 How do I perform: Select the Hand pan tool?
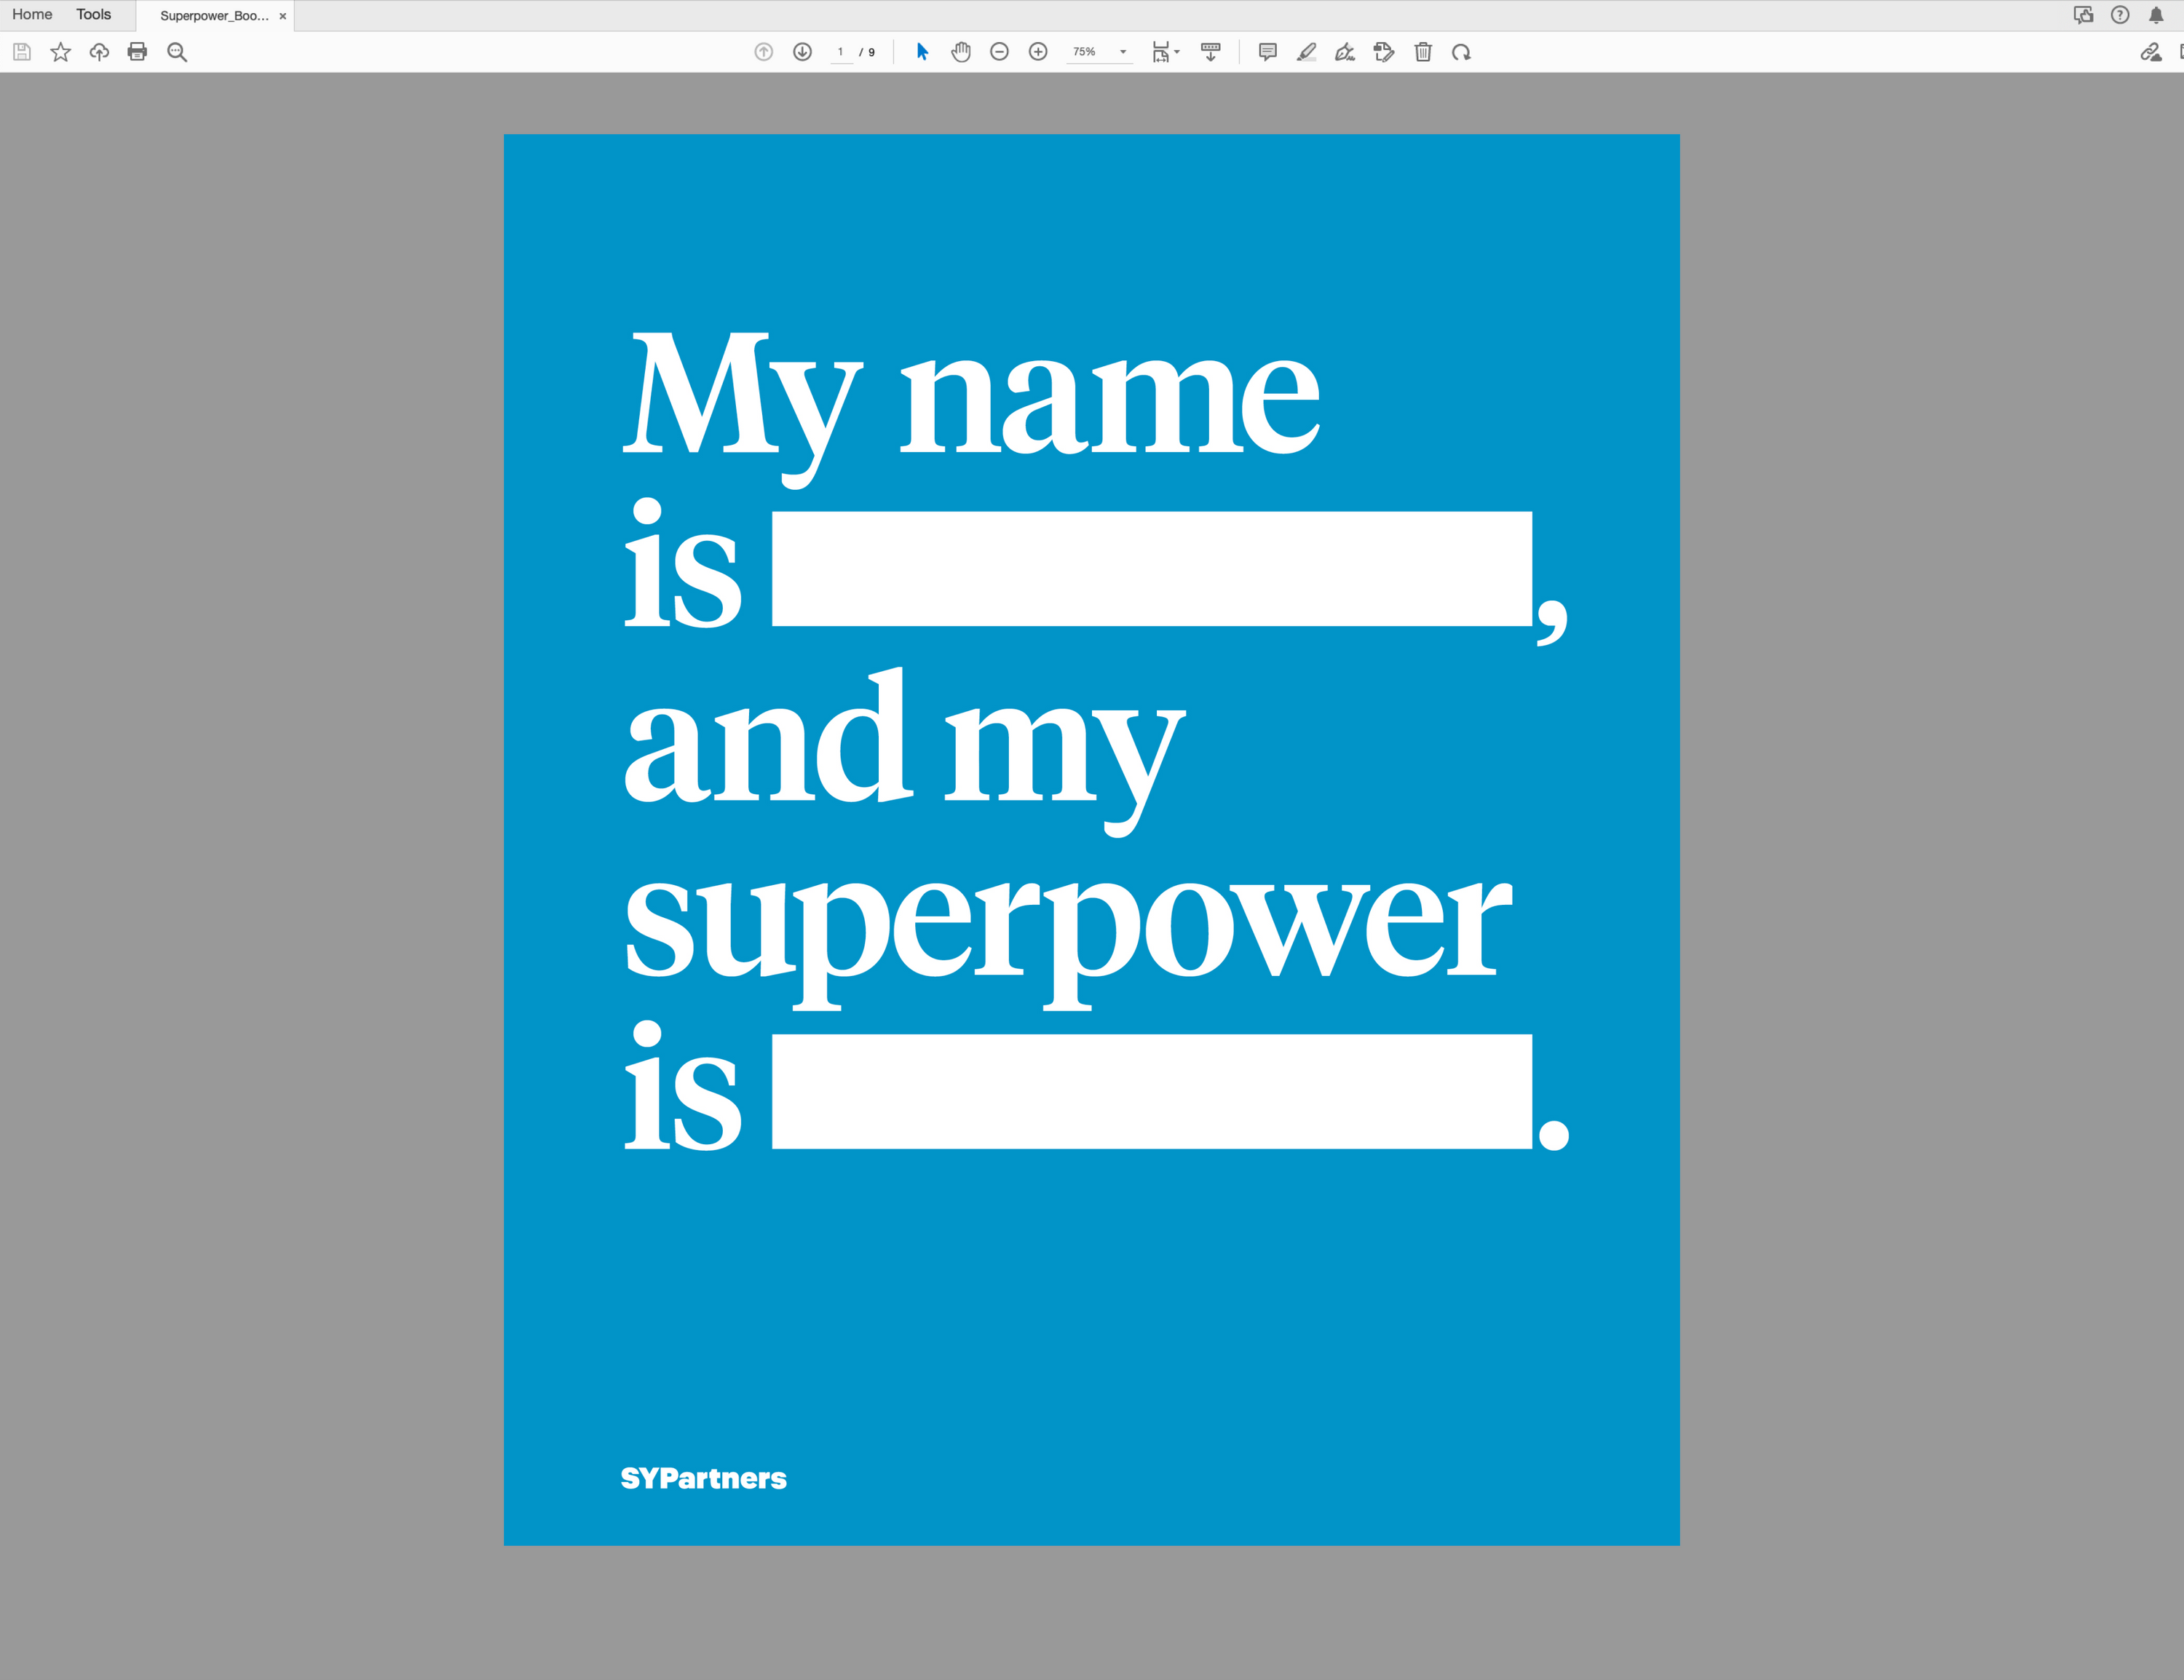pyautogui.click(x=961, y=52)
